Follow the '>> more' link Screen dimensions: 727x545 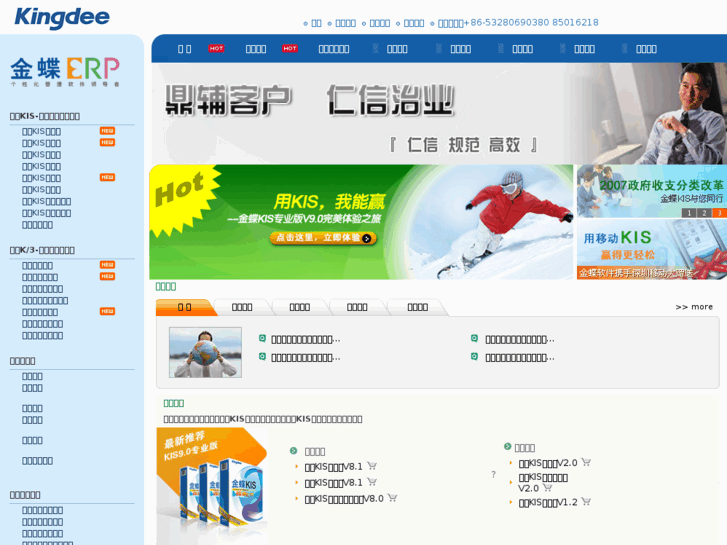(x=694, y=307)
